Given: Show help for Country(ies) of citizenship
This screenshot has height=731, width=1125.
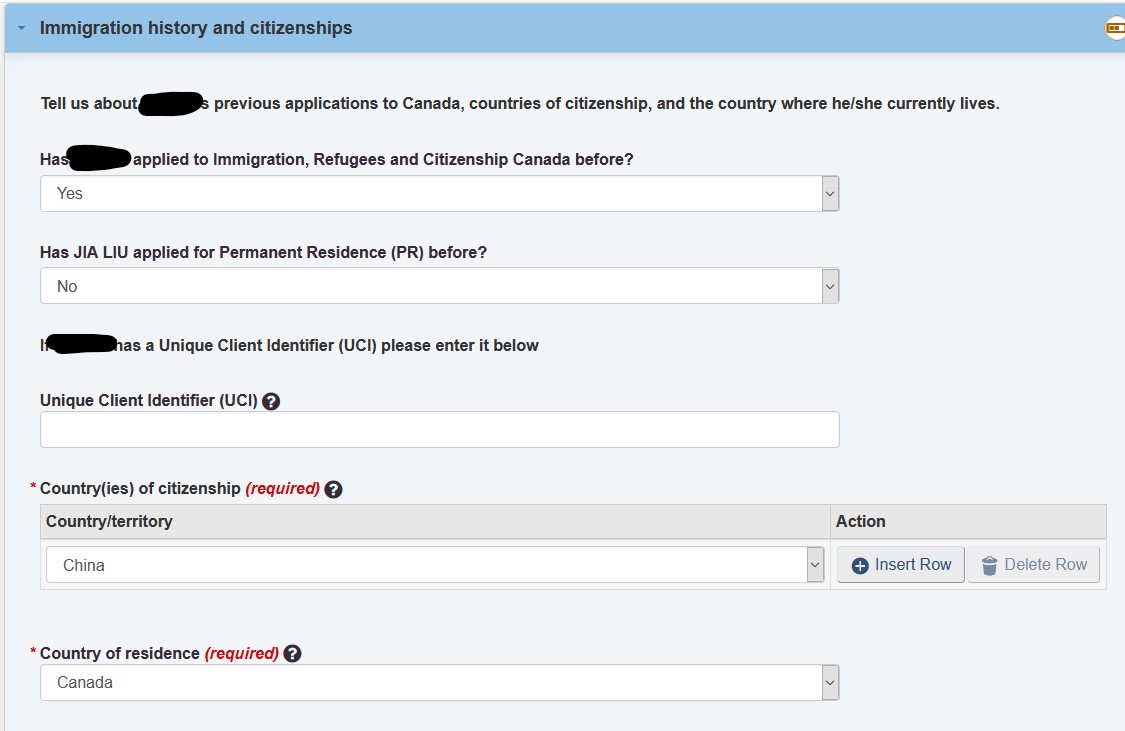Looking at the screenshot, I should pyautogui.click(x=333, y=489).
